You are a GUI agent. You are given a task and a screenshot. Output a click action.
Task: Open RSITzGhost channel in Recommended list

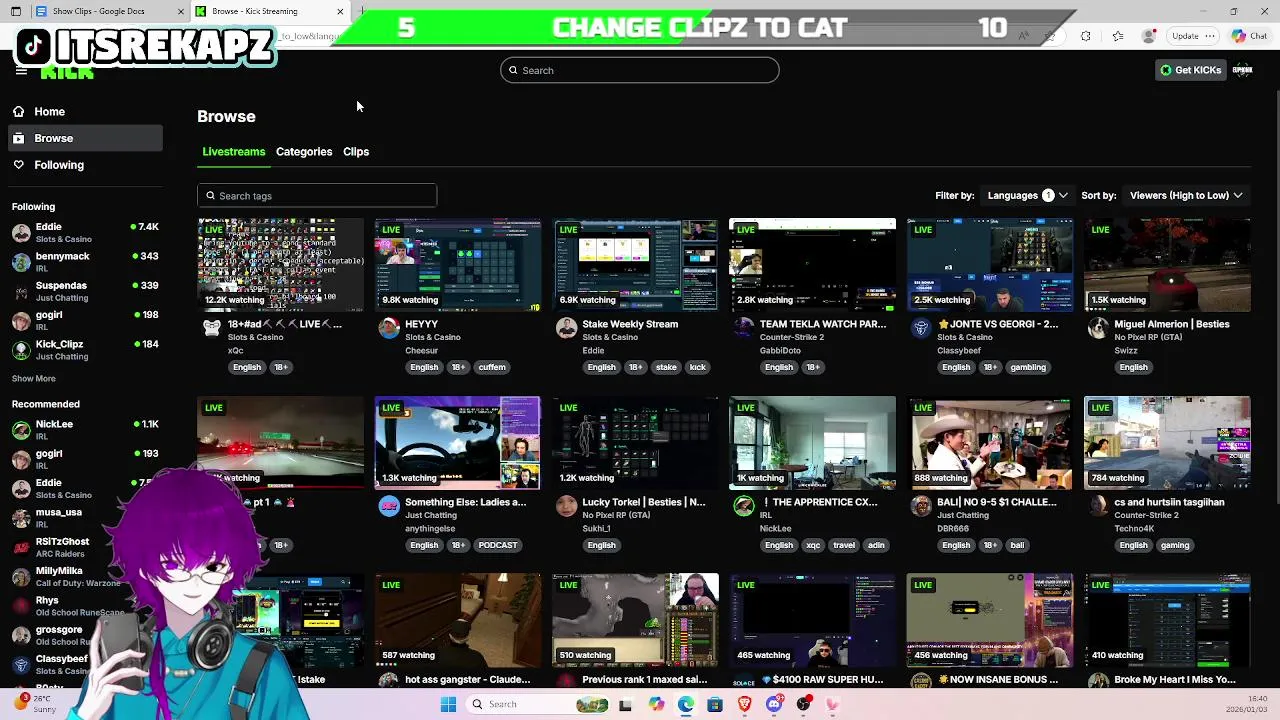(85, 547)
